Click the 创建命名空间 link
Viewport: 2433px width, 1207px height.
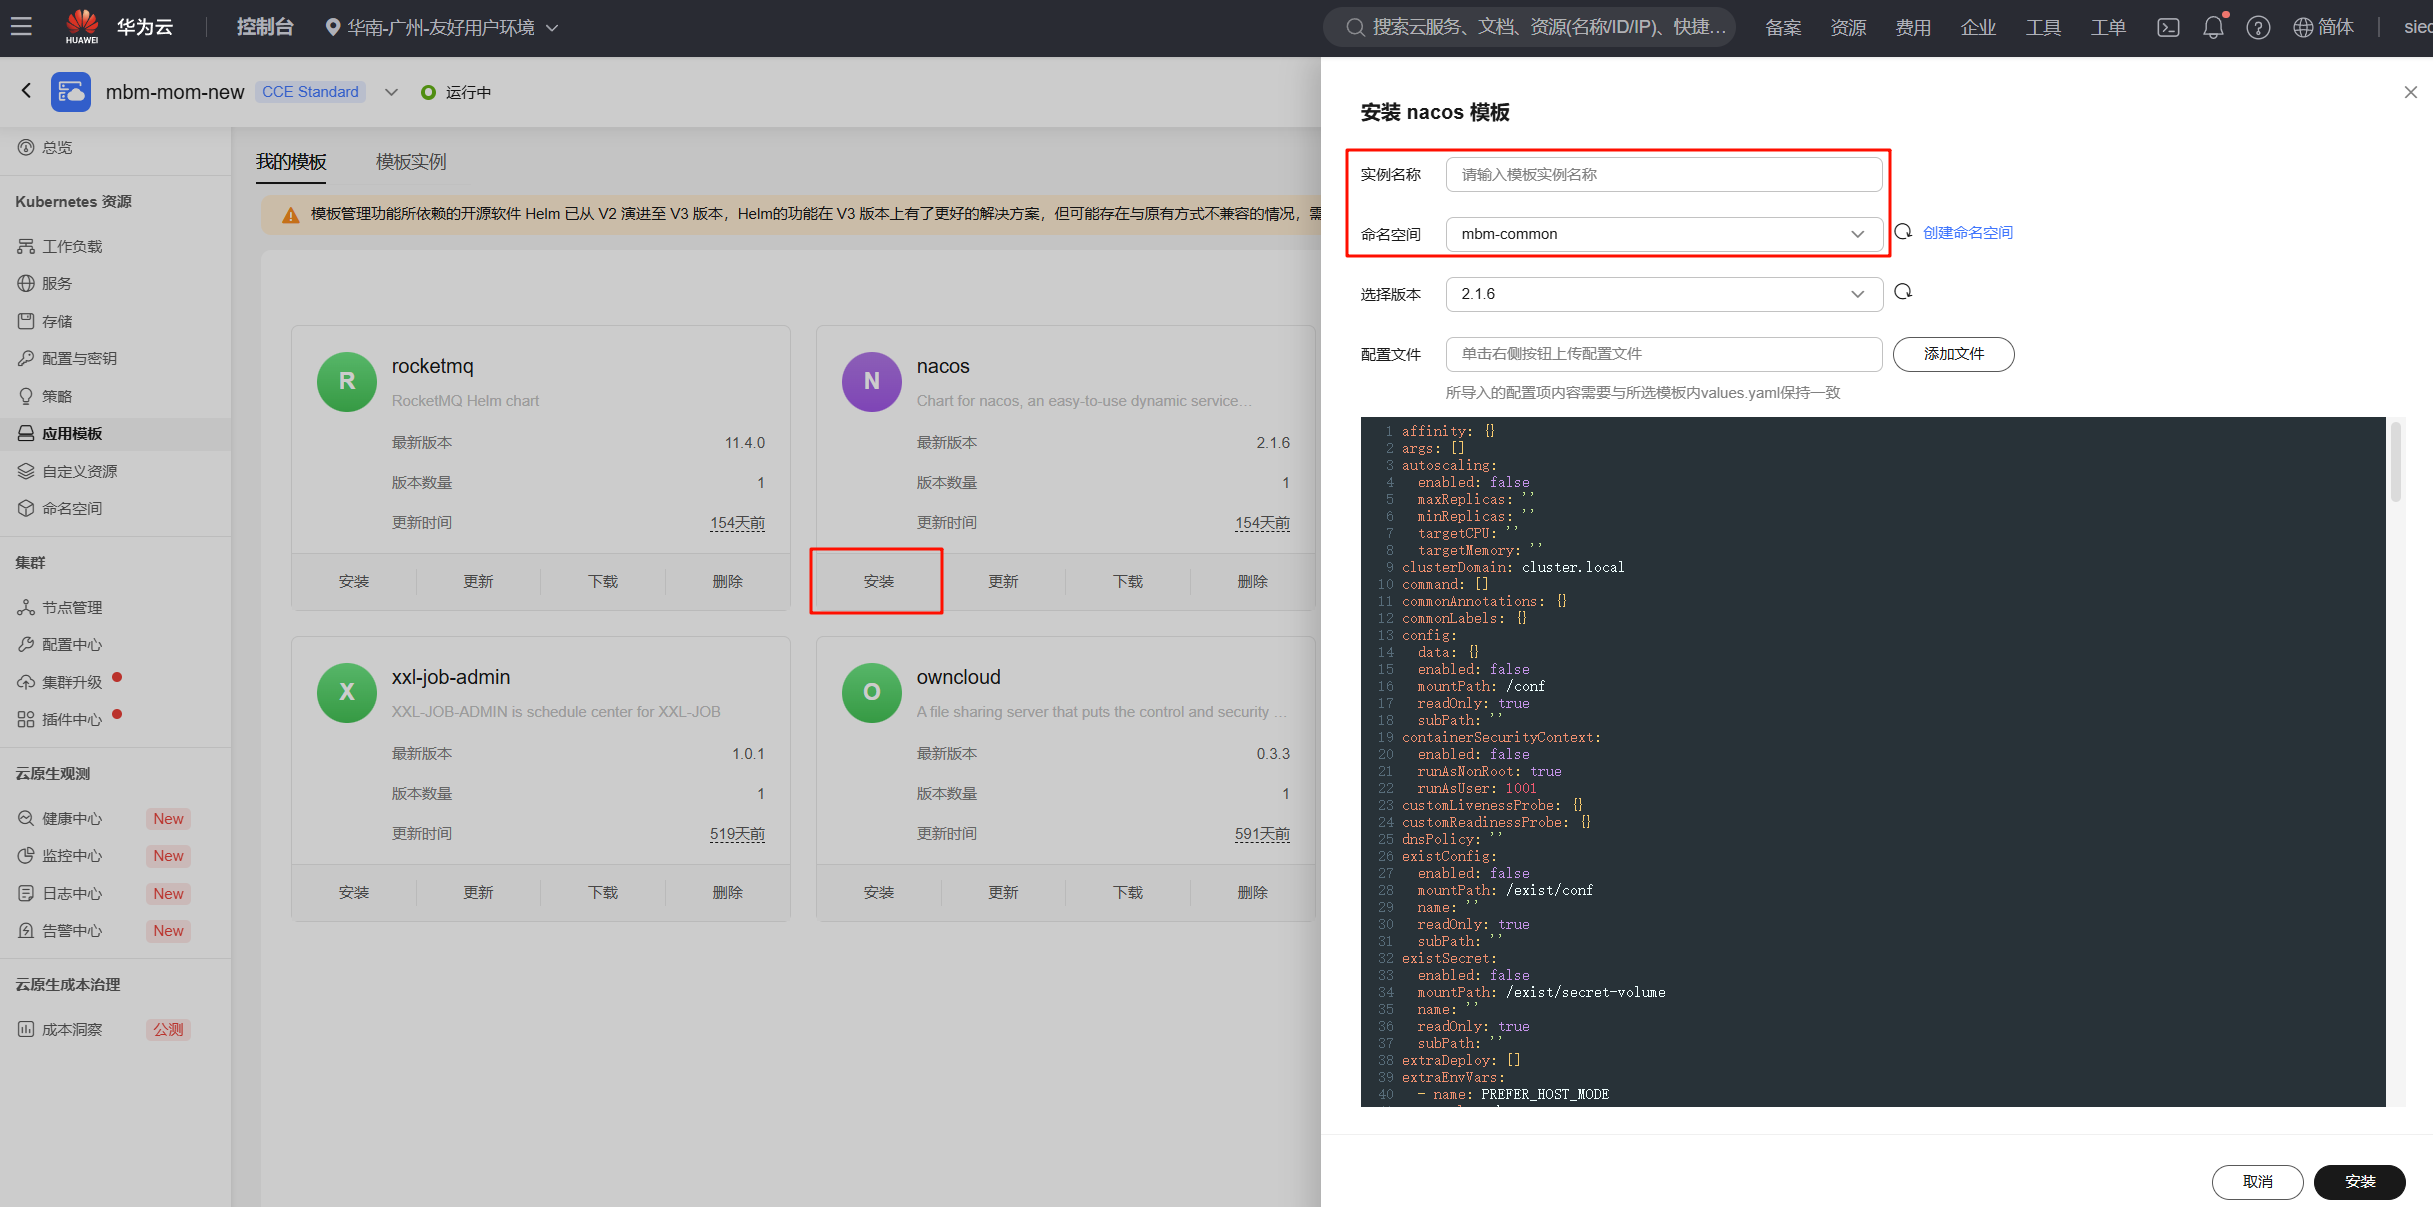tap(1967, 233)
